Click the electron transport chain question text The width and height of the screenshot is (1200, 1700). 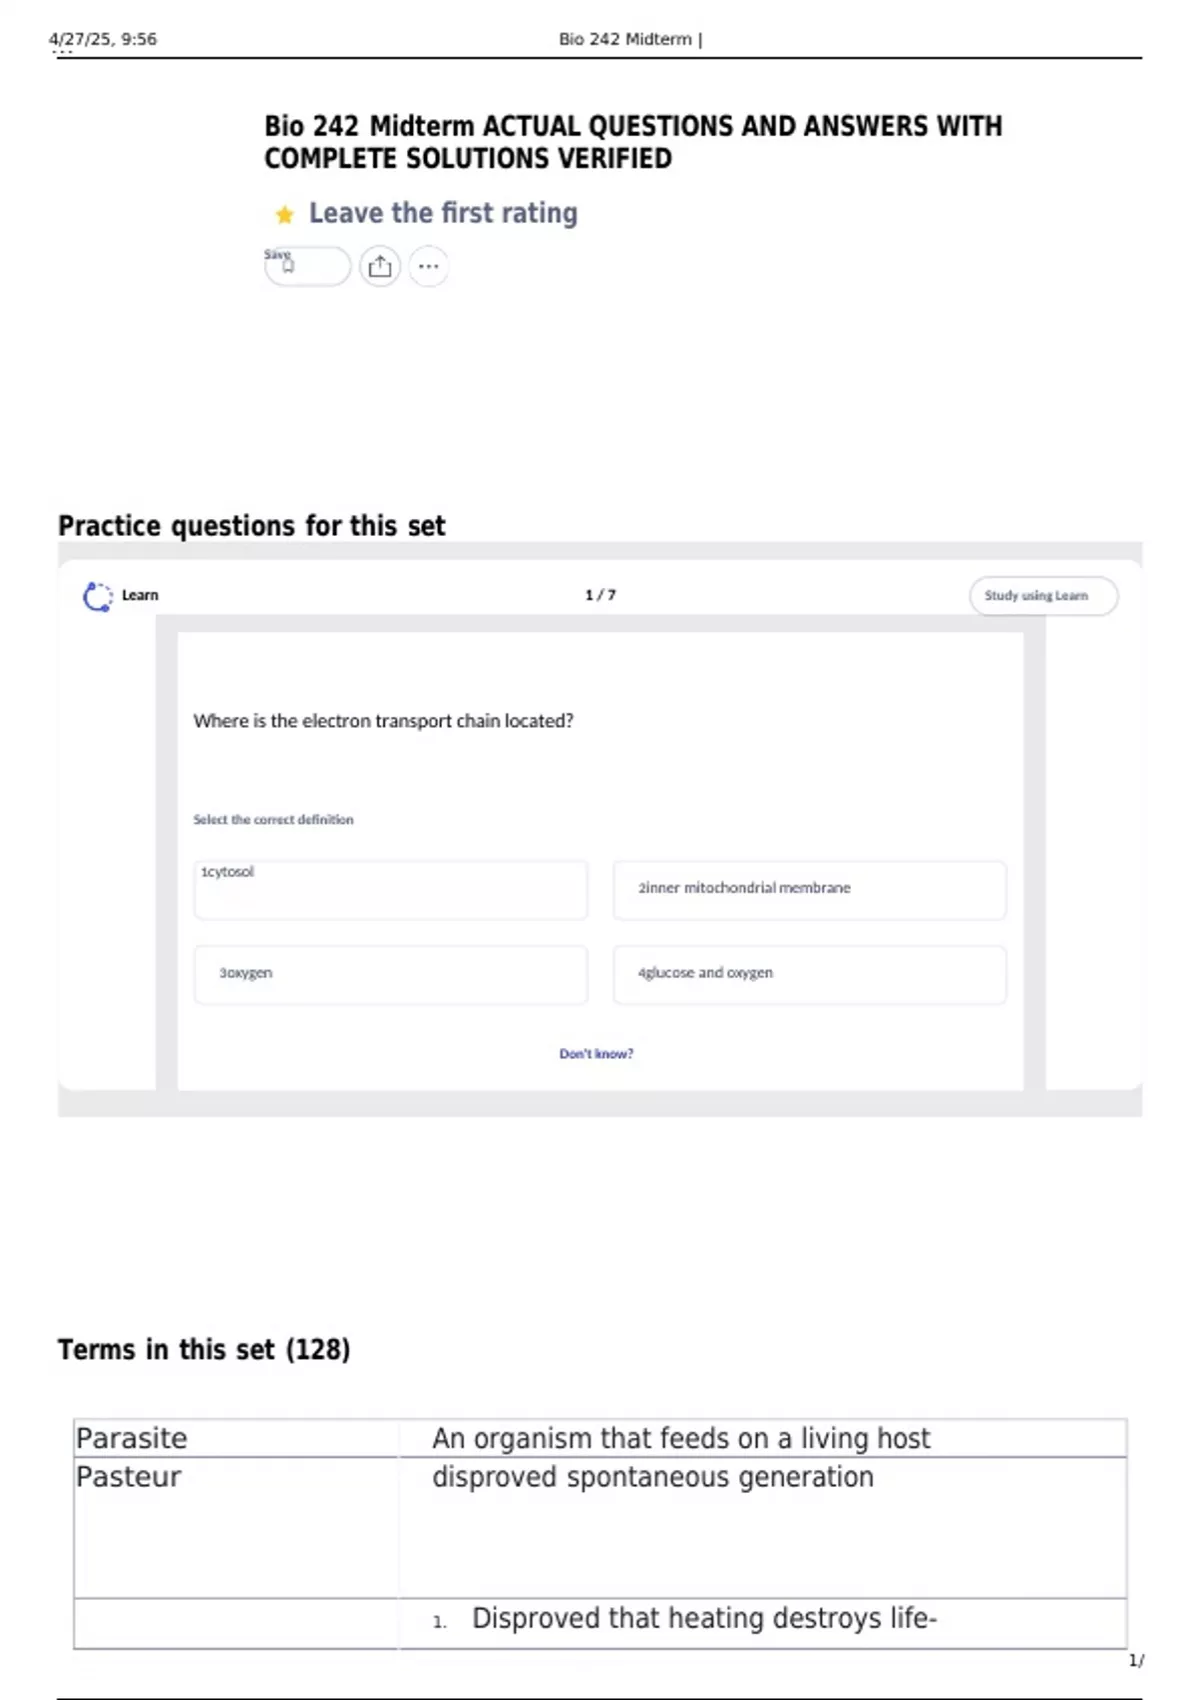[383, 721]
